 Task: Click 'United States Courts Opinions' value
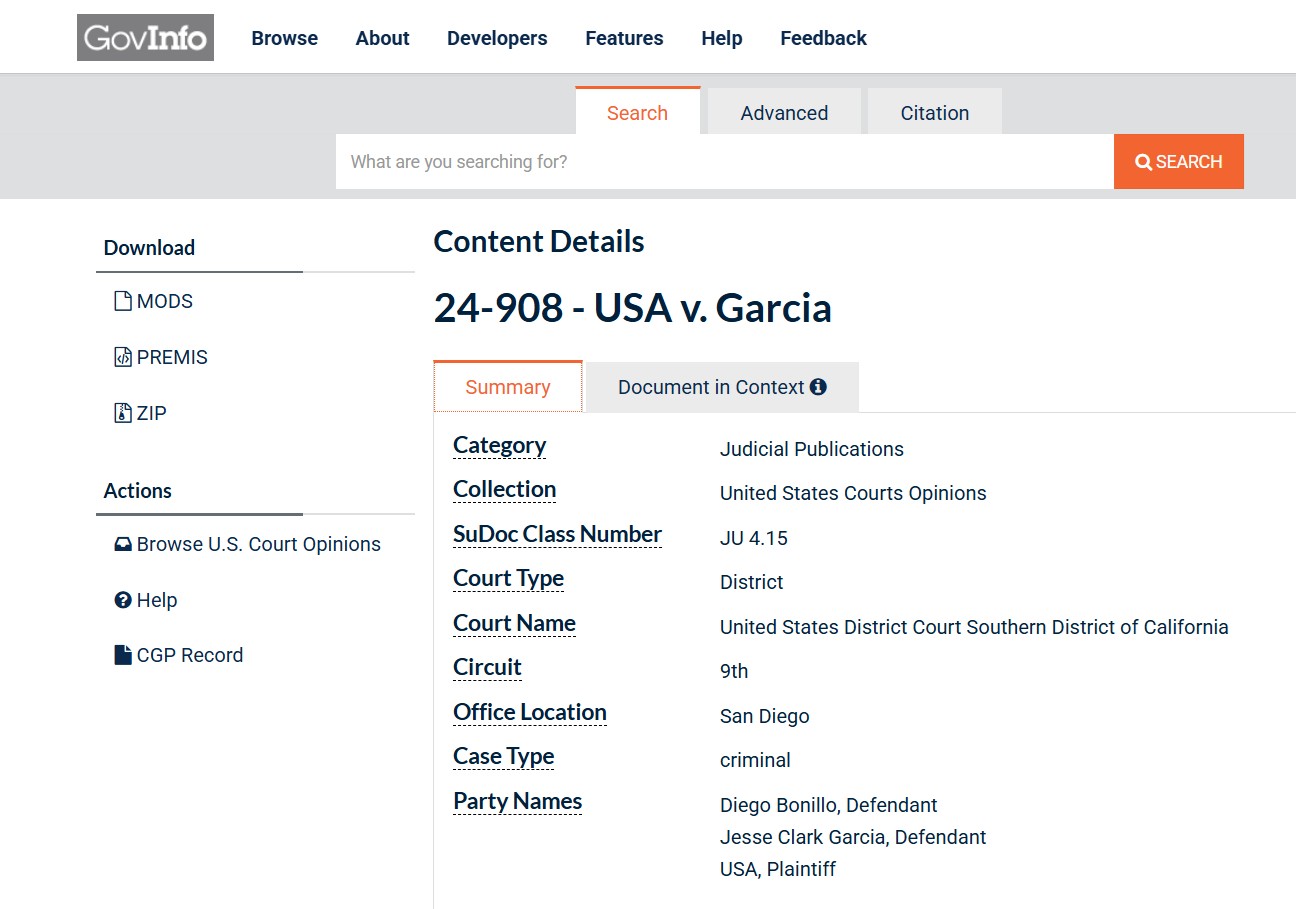(853, 493)
